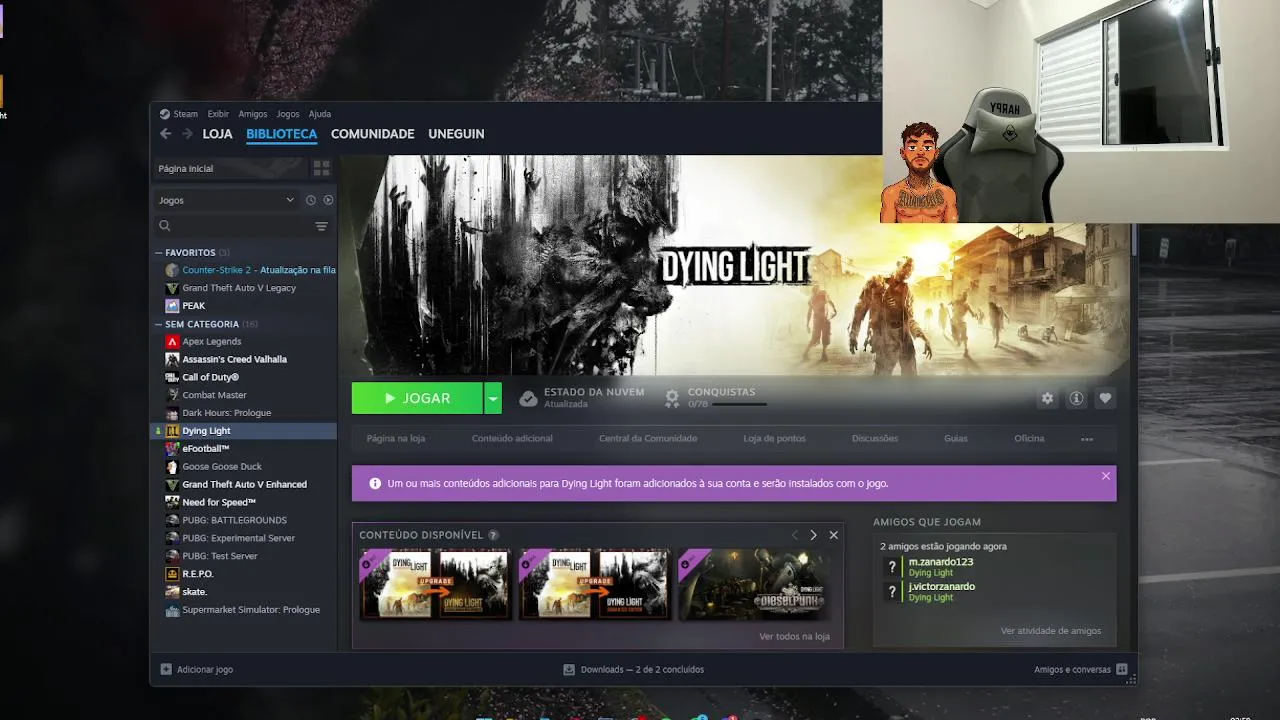This screenshot has height=720, width=1280.
Task: Open the UNEGUIN profile tab
Action: [456, 134]
